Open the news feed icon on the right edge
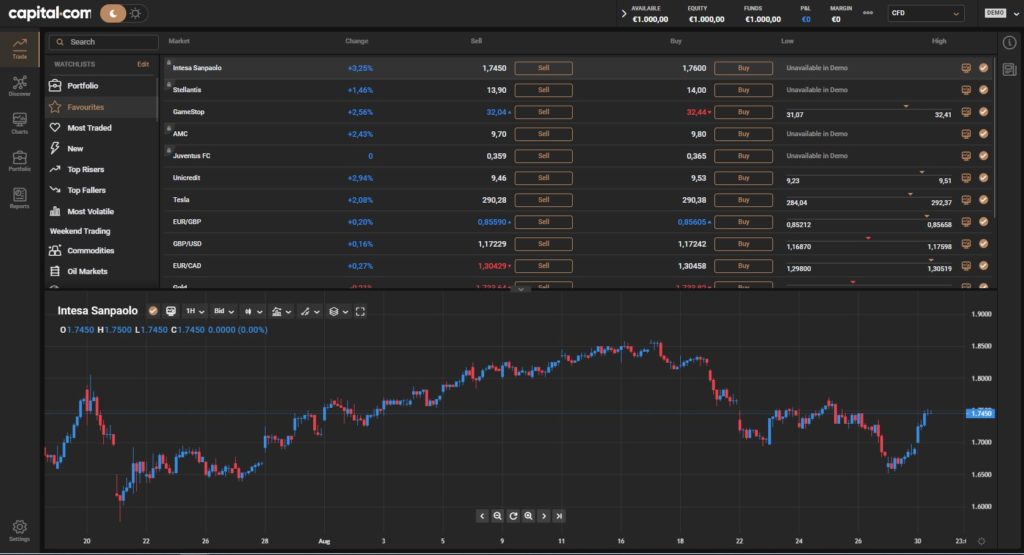This screenshot has width=1024, height=555. click(x=1009, y=69)
